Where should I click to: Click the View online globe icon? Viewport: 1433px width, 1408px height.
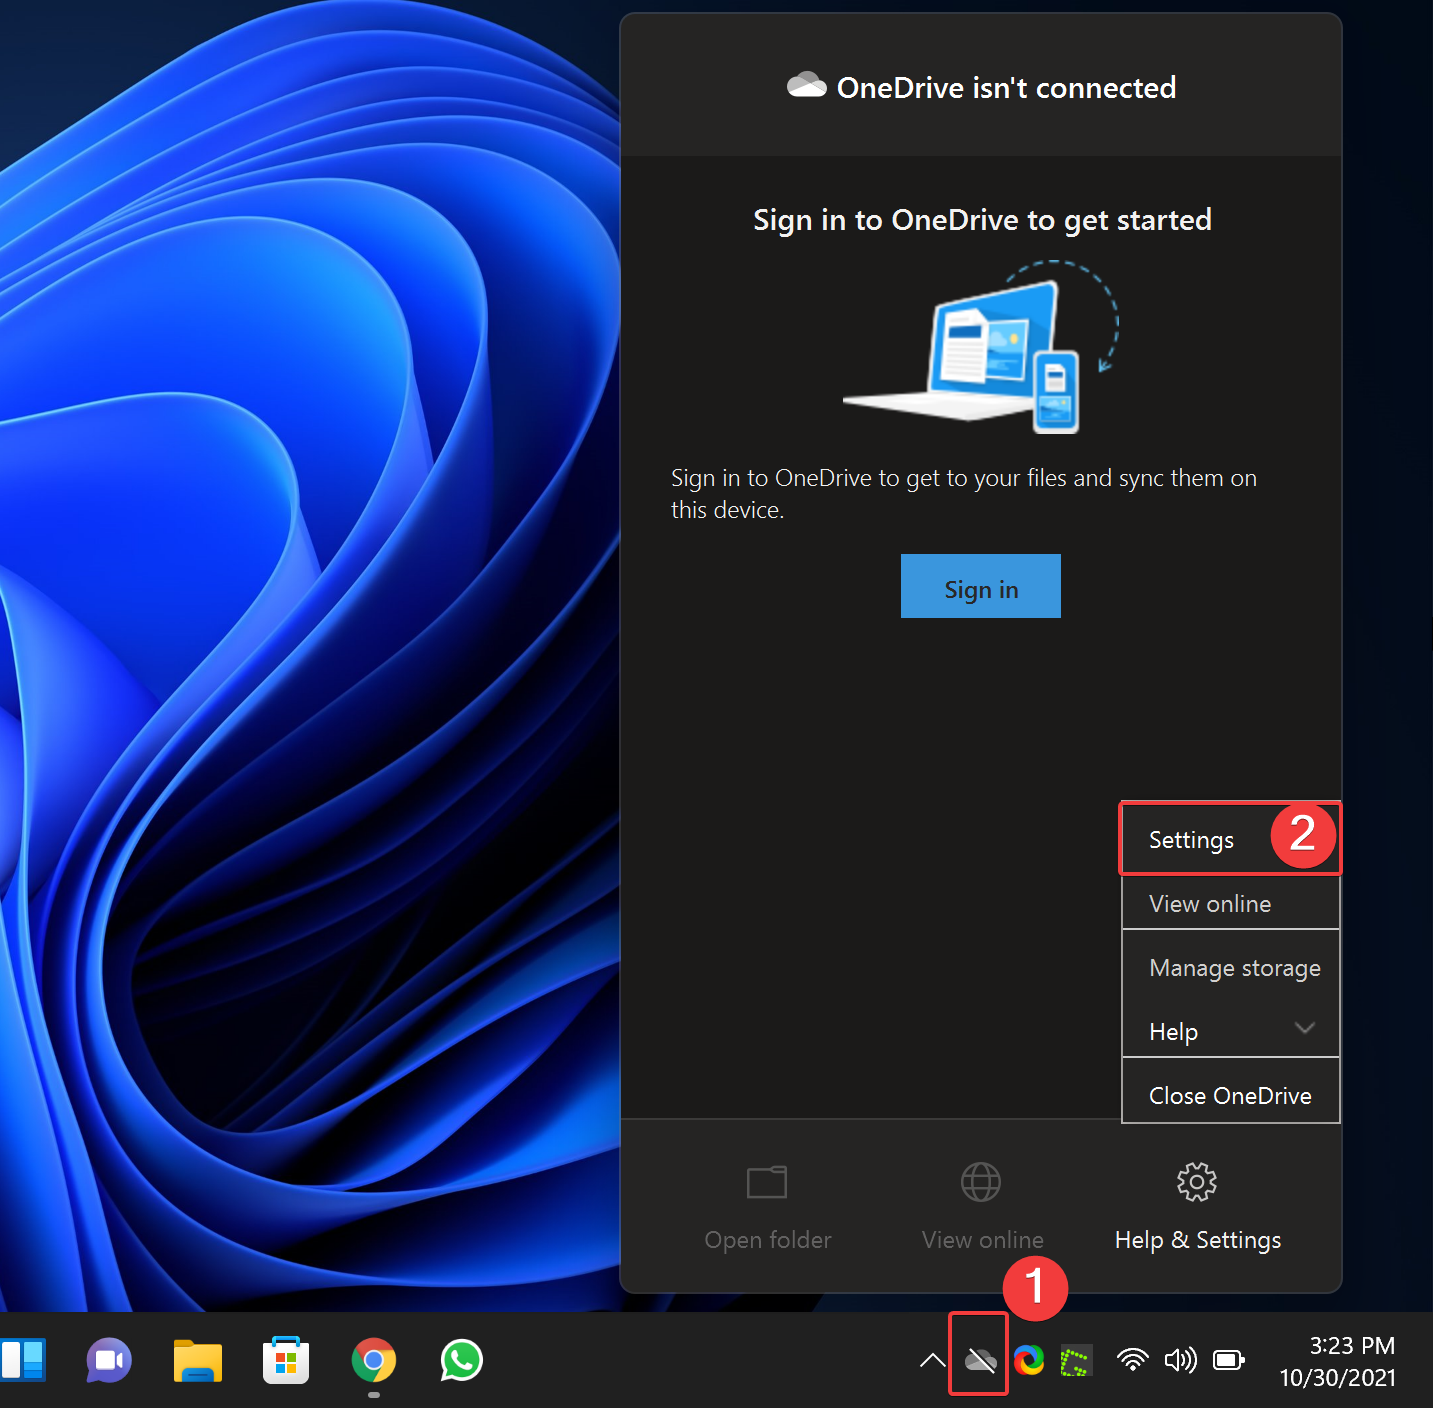981,1182
